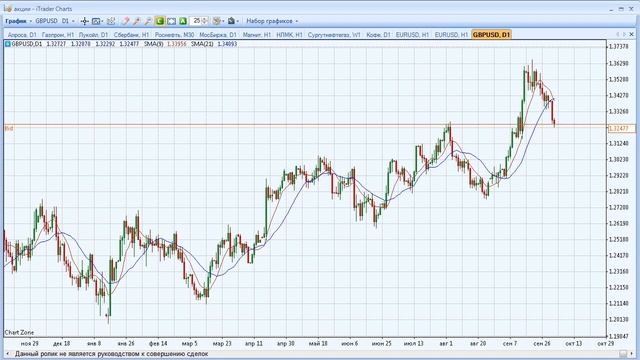Toggle the green A autoscale button
The width and height of the screenshot is (640, 360).
[183, 21]
